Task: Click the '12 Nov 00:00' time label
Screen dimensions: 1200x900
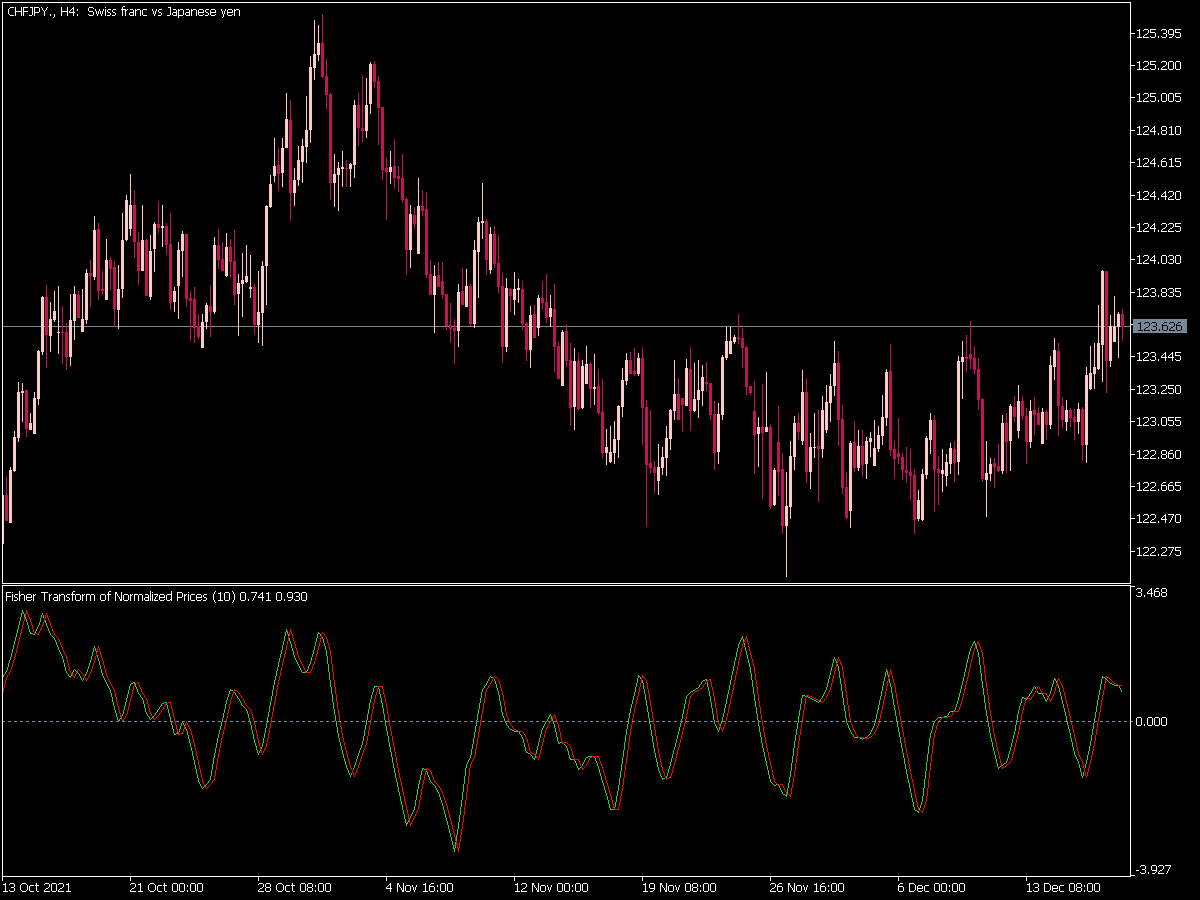Action: [551, 888]
